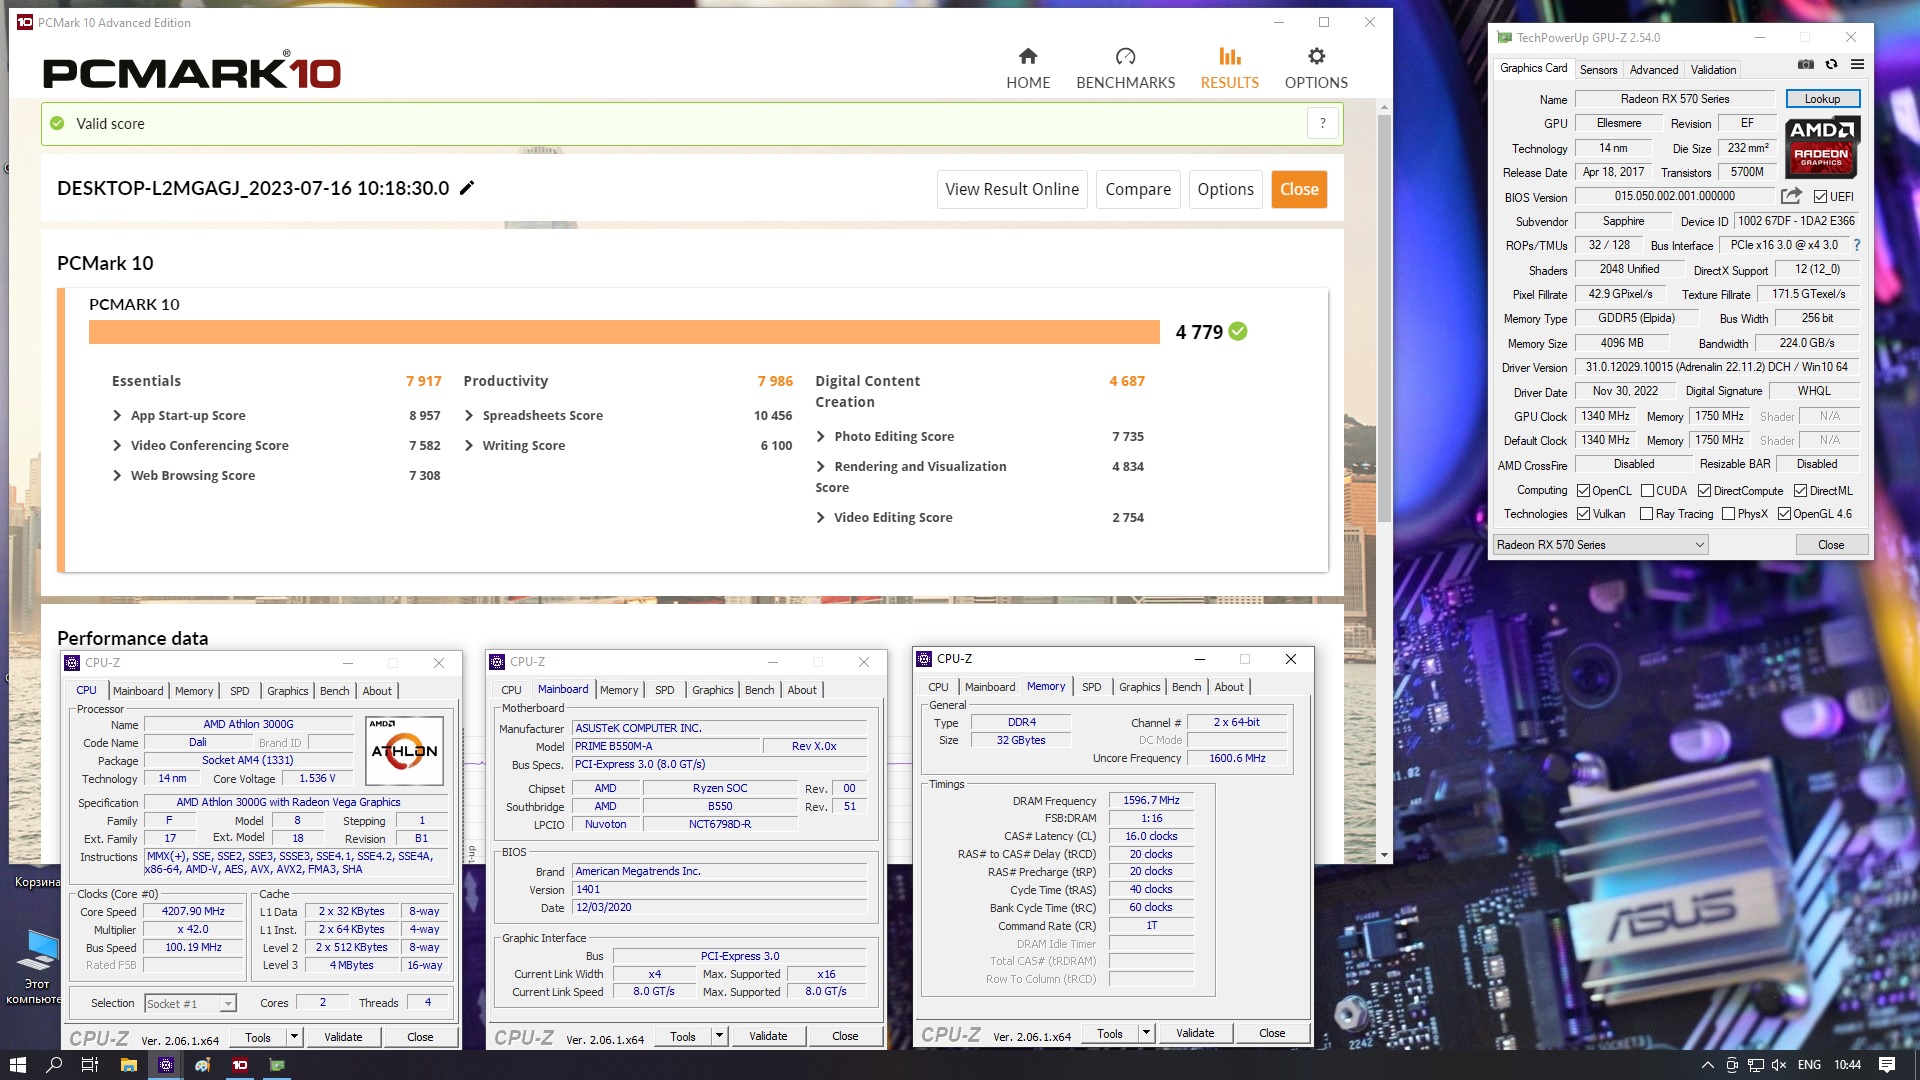Click the CPU-Z taskbar icon
Screen dimensions: 1920x1080
166,1065
